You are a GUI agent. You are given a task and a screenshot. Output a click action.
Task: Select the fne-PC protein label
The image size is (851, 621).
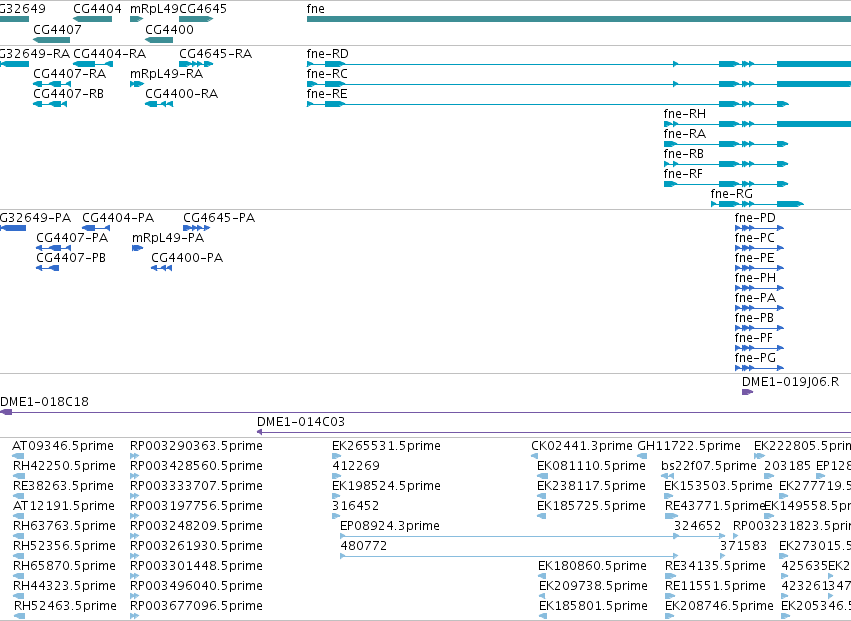(755, 238)
